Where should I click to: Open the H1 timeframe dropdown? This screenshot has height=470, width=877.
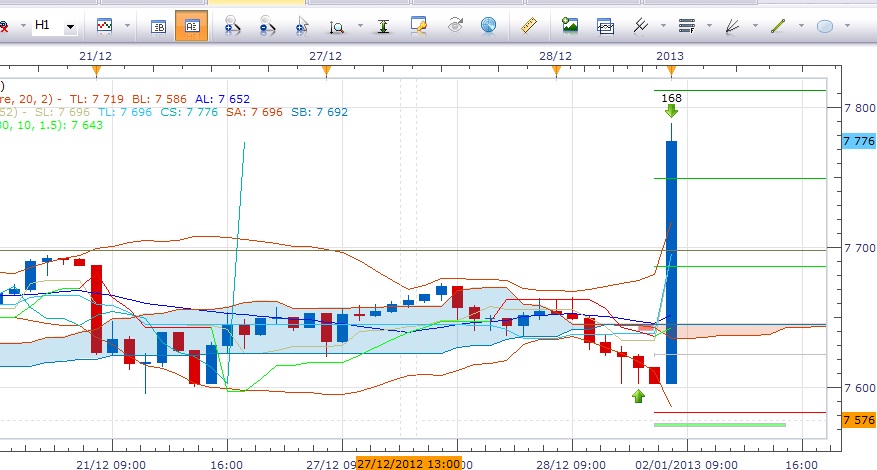(70, 27)
